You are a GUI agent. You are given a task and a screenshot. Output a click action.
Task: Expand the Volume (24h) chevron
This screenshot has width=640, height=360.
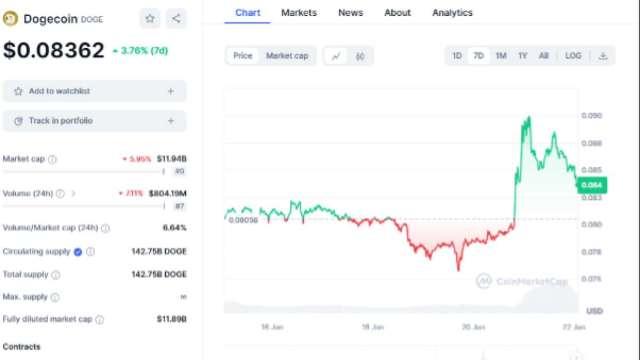pyautogui.click(x=73, y=193)
